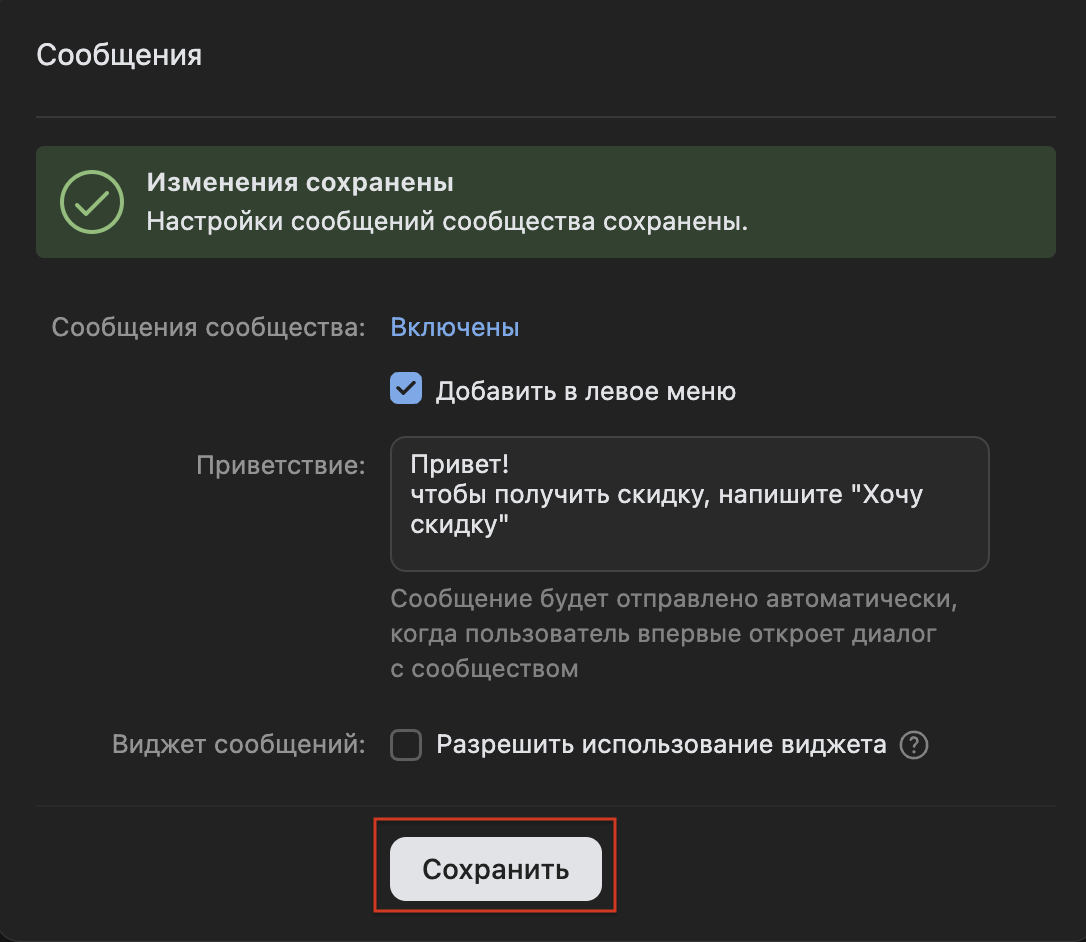Click the "Сообщения сообщества:" field label
Screen dimensions: 1086x942
coord(209,328)
